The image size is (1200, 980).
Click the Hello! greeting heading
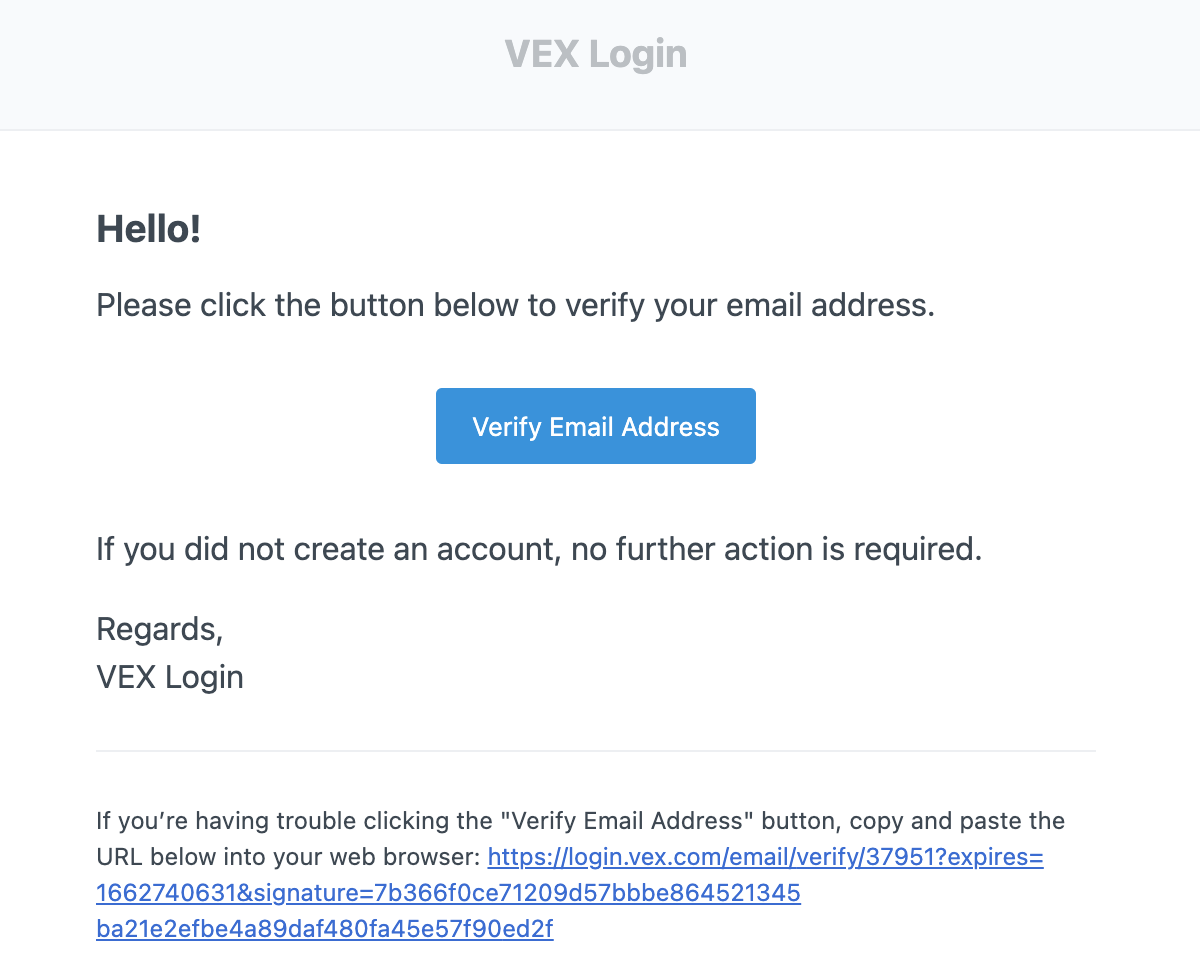(x=148, y=229)
